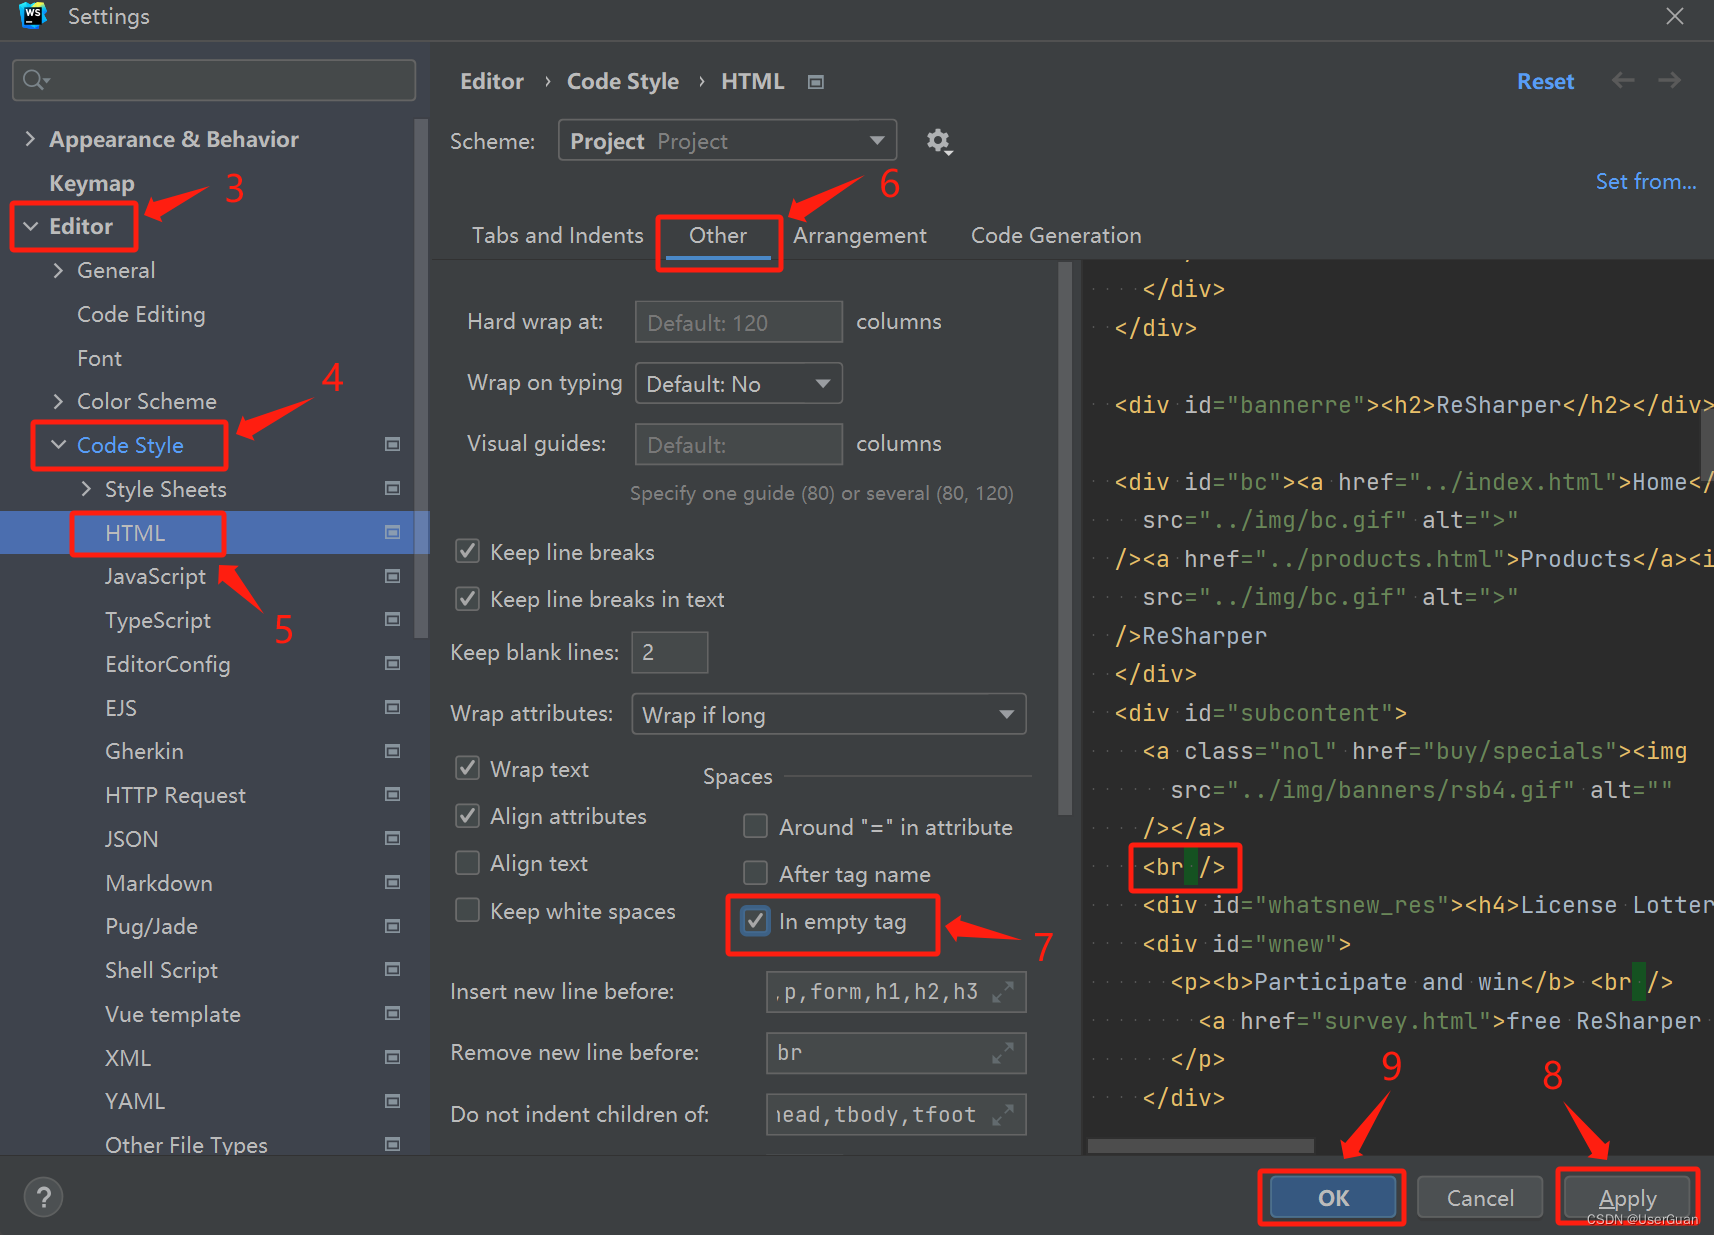Viewport: 1714px width, 1235px height.
Task: Switch to the Arrangement tab
Action: point(859,235)
